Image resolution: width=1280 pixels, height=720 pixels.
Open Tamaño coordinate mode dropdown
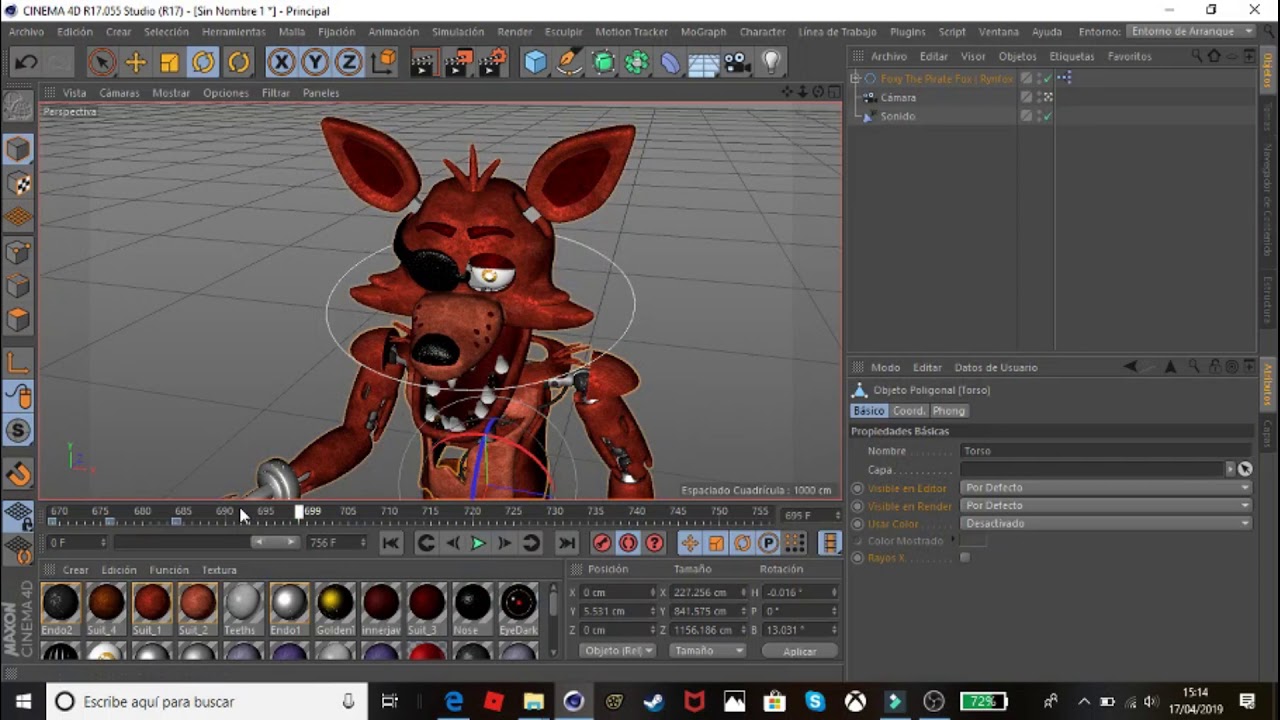click(x=709, y=651)
